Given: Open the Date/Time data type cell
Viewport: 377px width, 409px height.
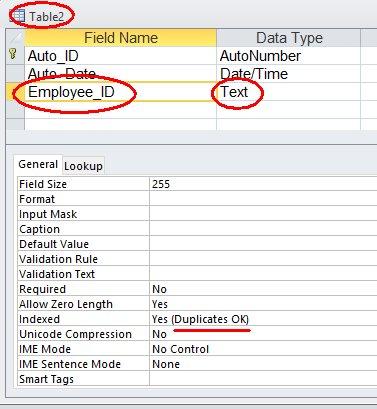Looking at the screenshot, I should click(x=289, y=74).
